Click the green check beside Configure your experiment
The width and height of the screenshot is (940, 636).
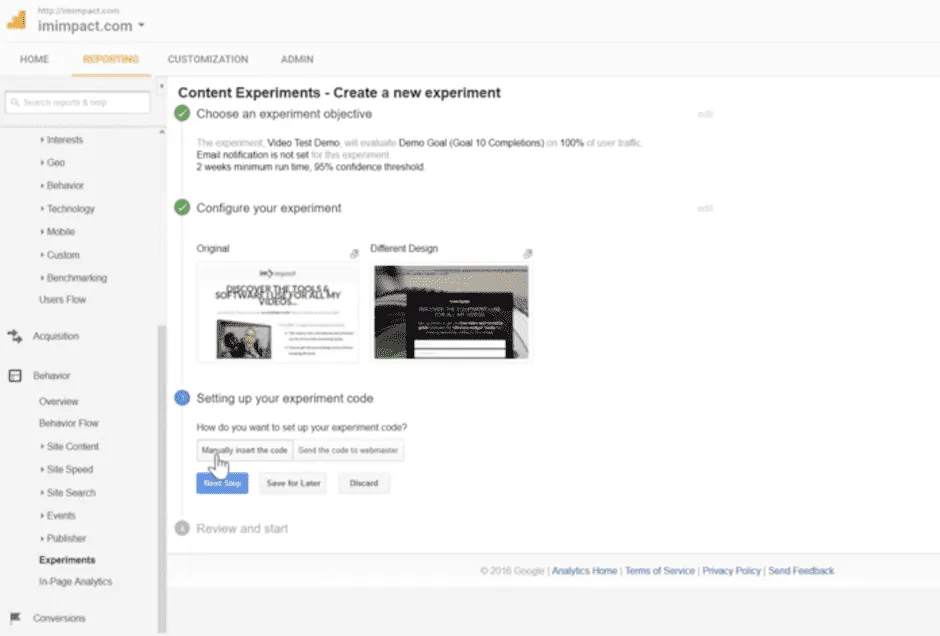pyautogui.click(x=182, y=207)
